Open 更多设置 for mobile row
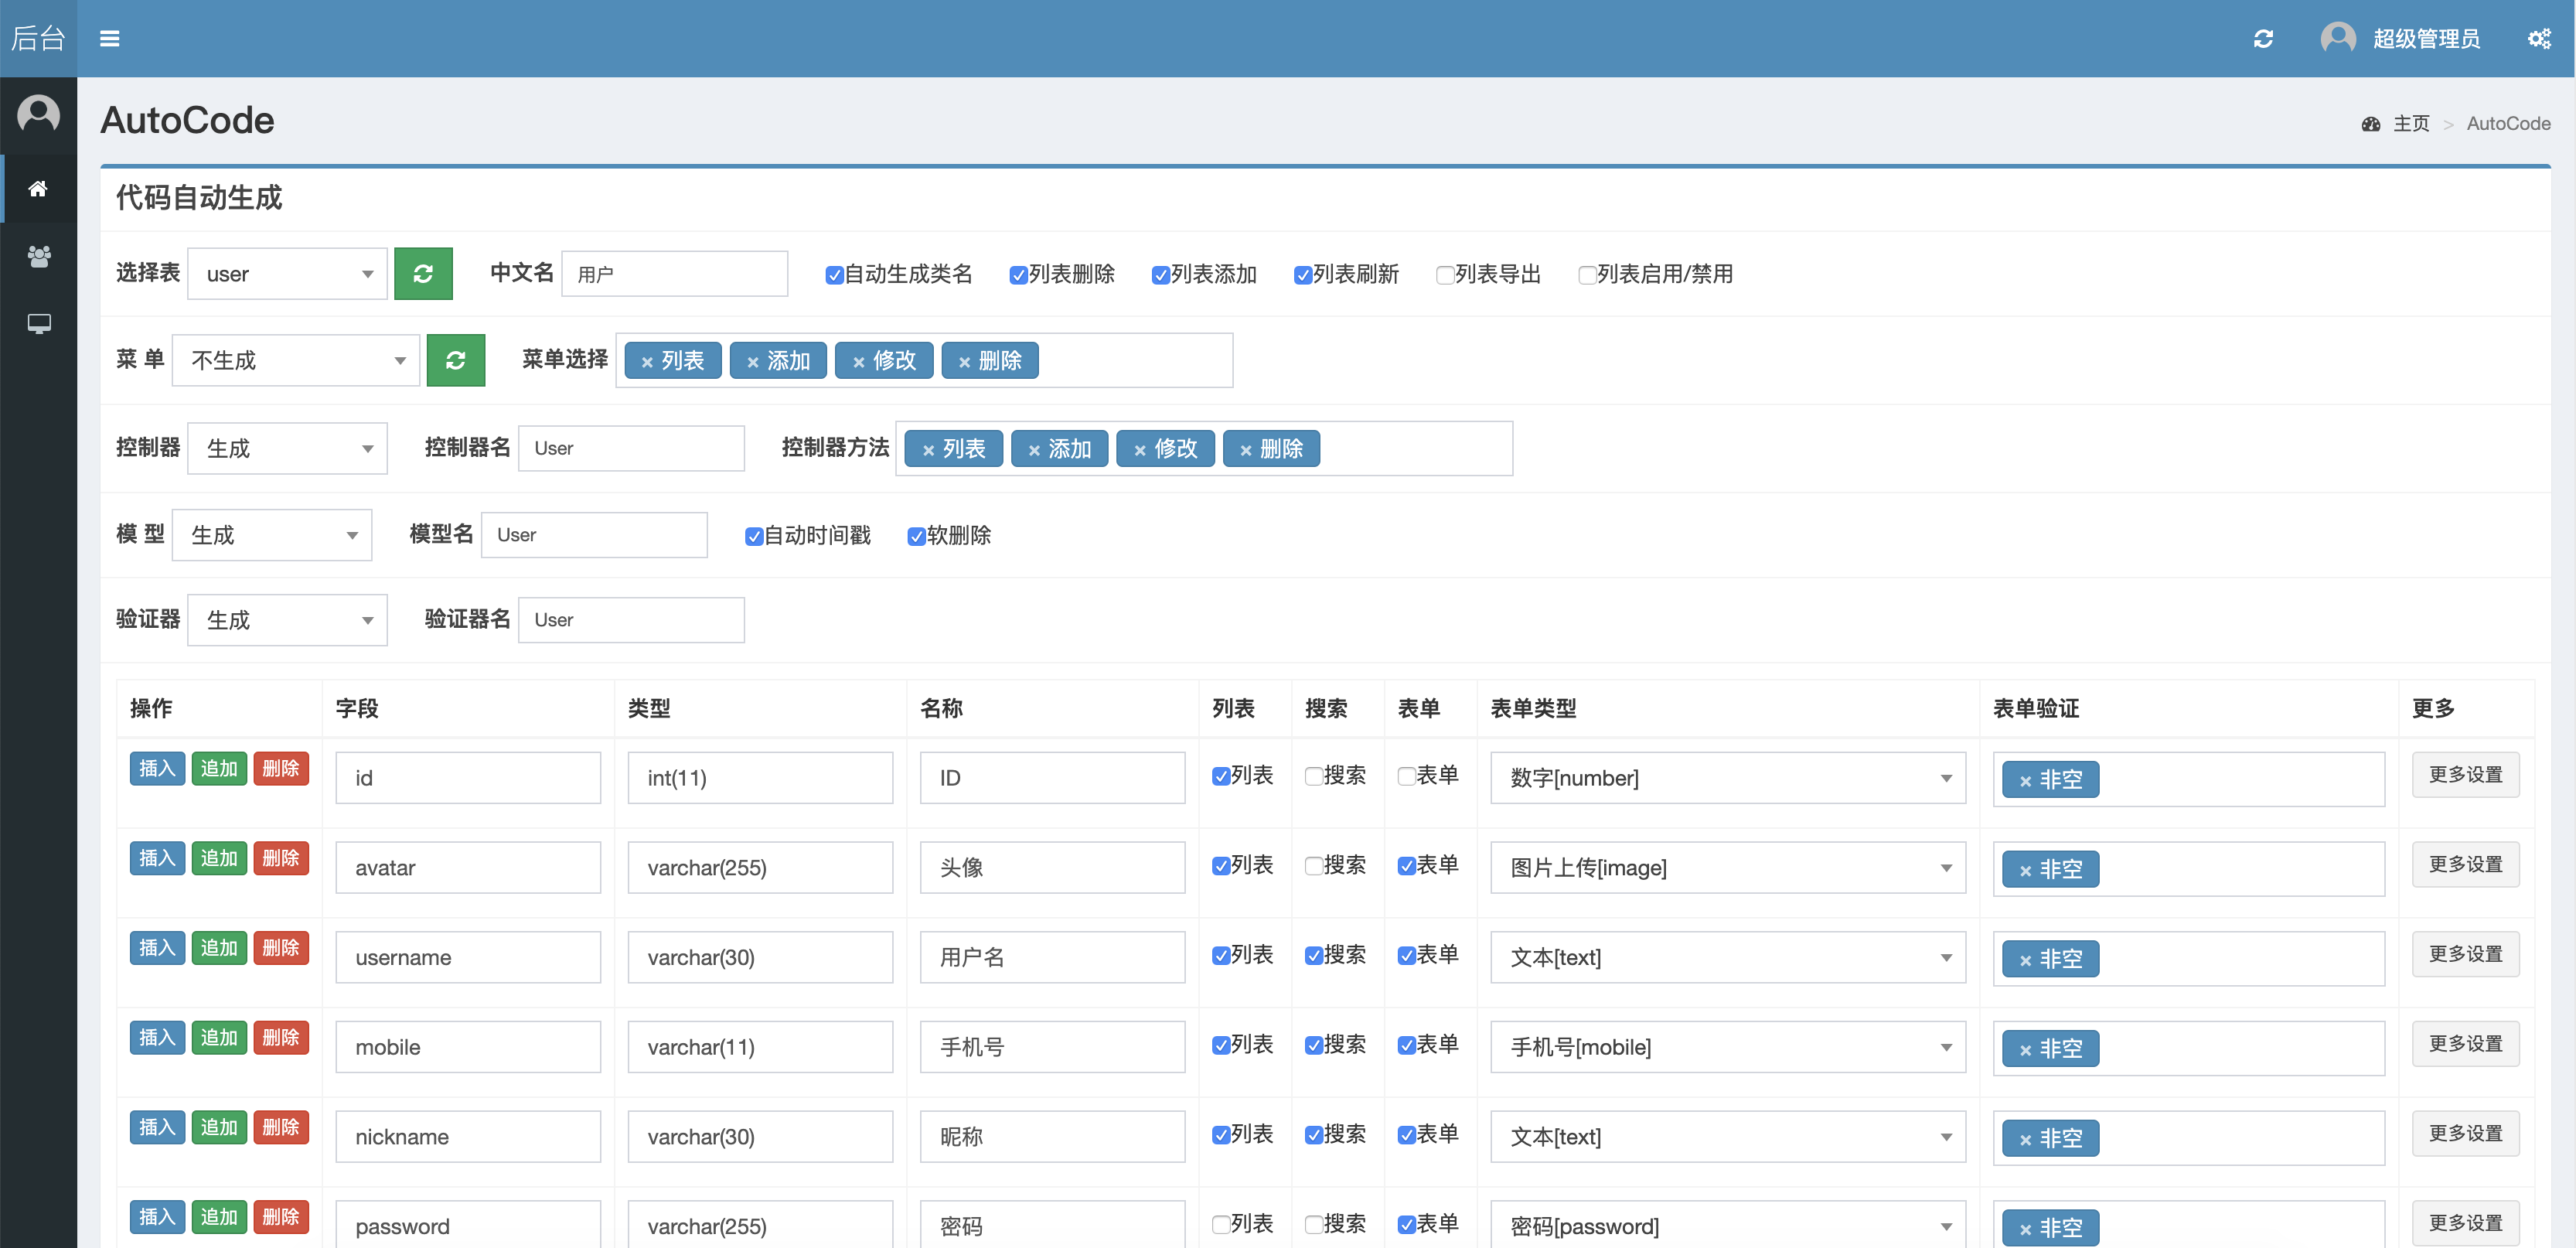 point(2465,1044)
